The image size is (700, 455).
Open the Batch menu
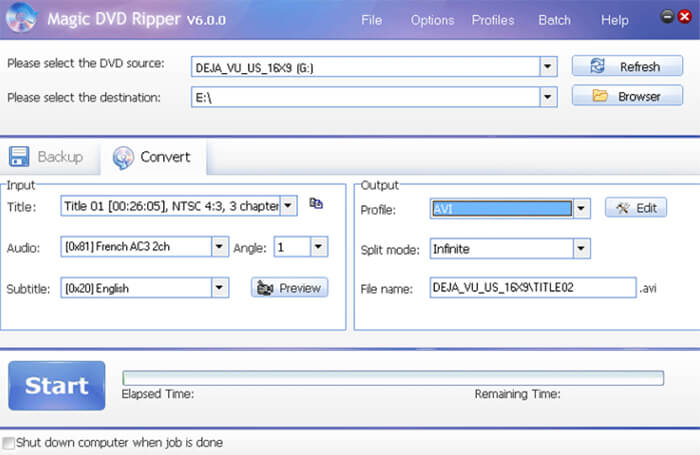tap(554, 20)
